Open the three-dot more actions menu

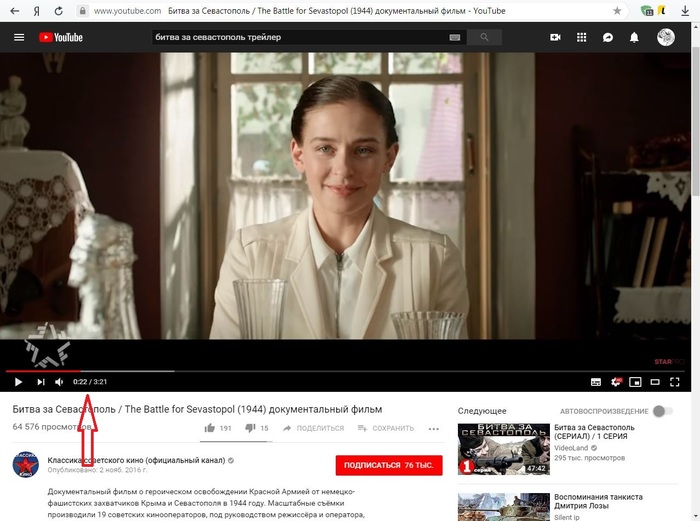[x=434, y=428]
